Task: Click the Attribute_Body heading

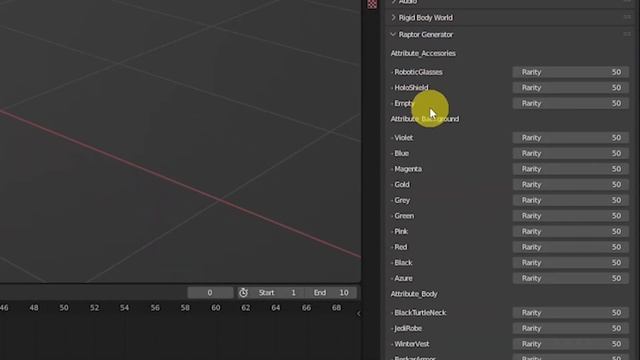Action: pos(414,294)
